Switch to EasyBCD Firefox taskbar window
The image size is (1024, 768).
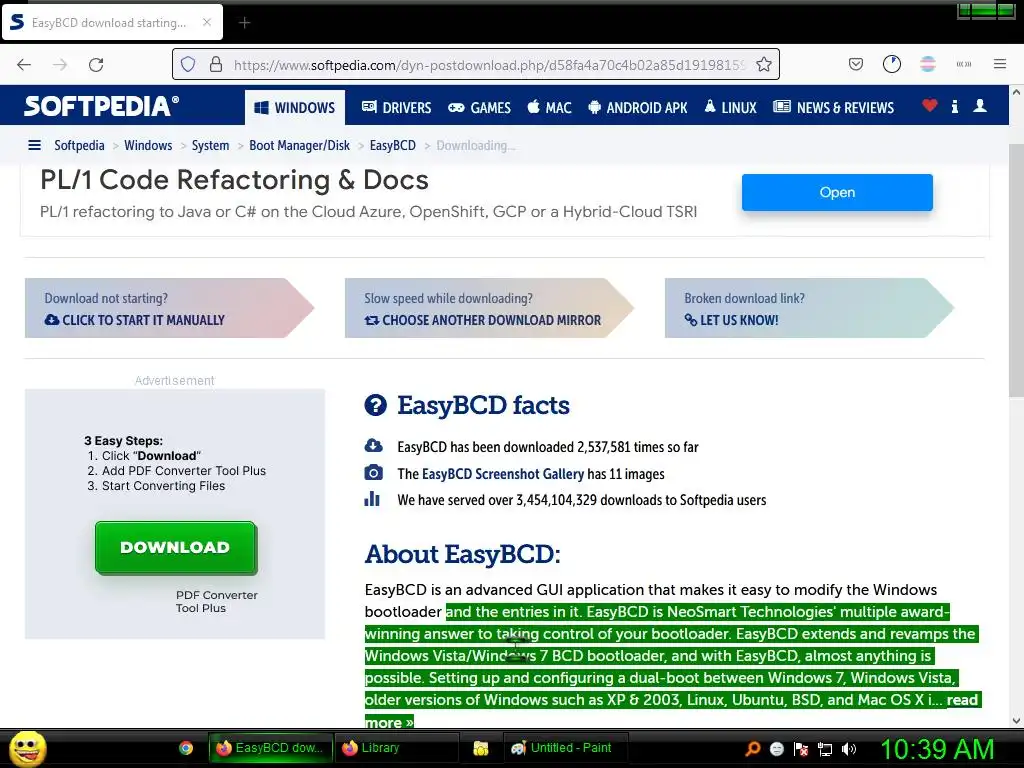coord(271,748)
